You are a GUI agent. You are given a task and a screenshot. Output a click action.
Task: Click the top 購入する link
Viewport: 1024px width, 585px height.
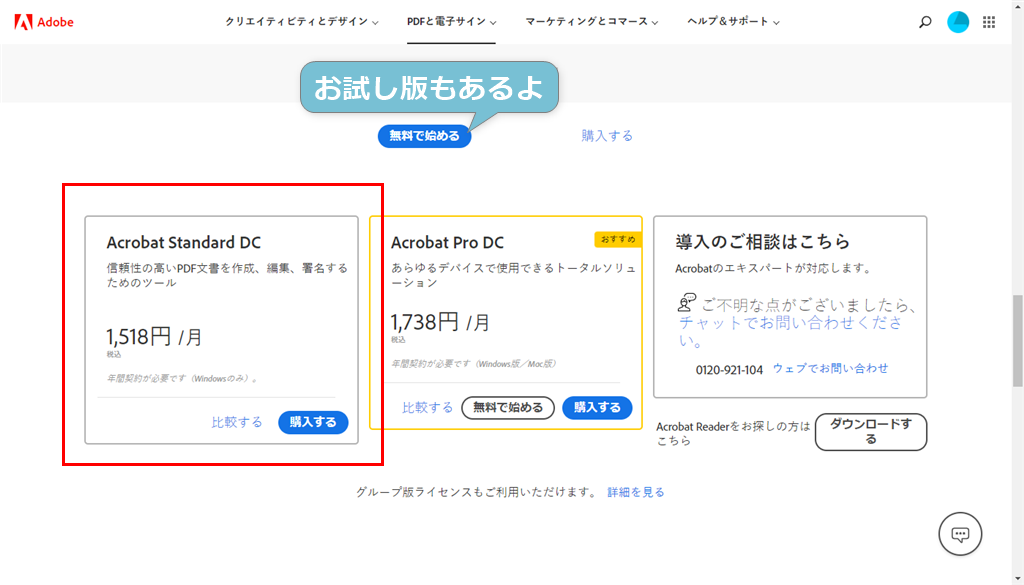pos(607,136)
